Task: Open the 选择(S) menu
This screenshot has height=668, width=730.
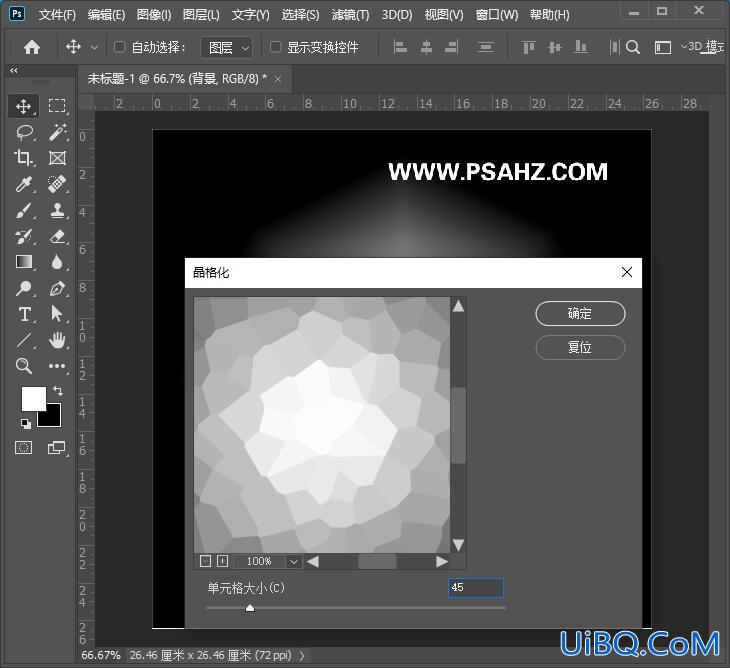Action: coord(300,15)
